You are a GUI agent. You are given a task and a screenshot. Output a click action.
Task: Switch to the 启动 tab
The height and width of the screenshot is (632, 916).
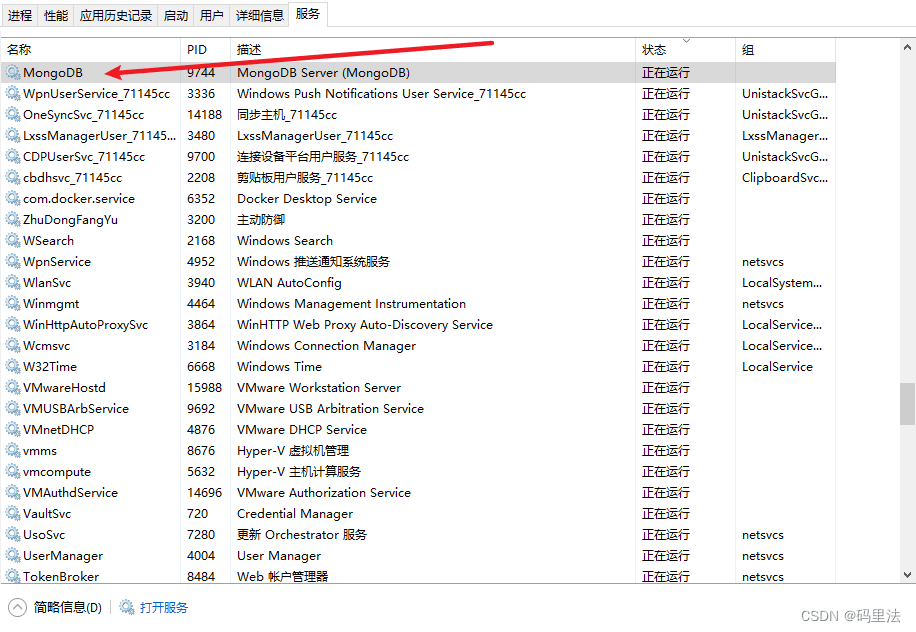click(176, 16)
